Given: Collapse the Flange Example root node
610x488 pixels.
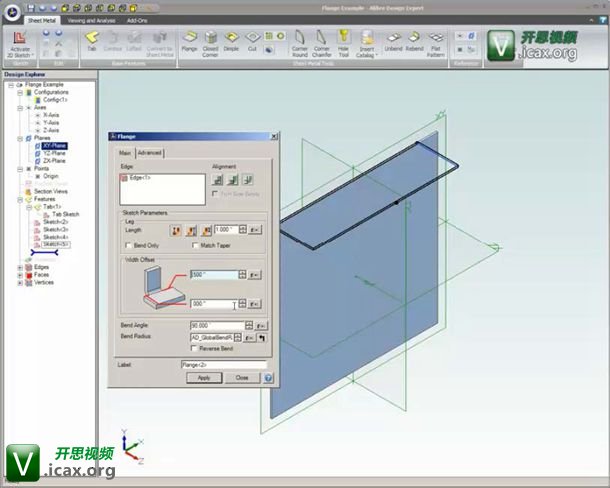Looking at the screenshot, I should tap(11, 85).
